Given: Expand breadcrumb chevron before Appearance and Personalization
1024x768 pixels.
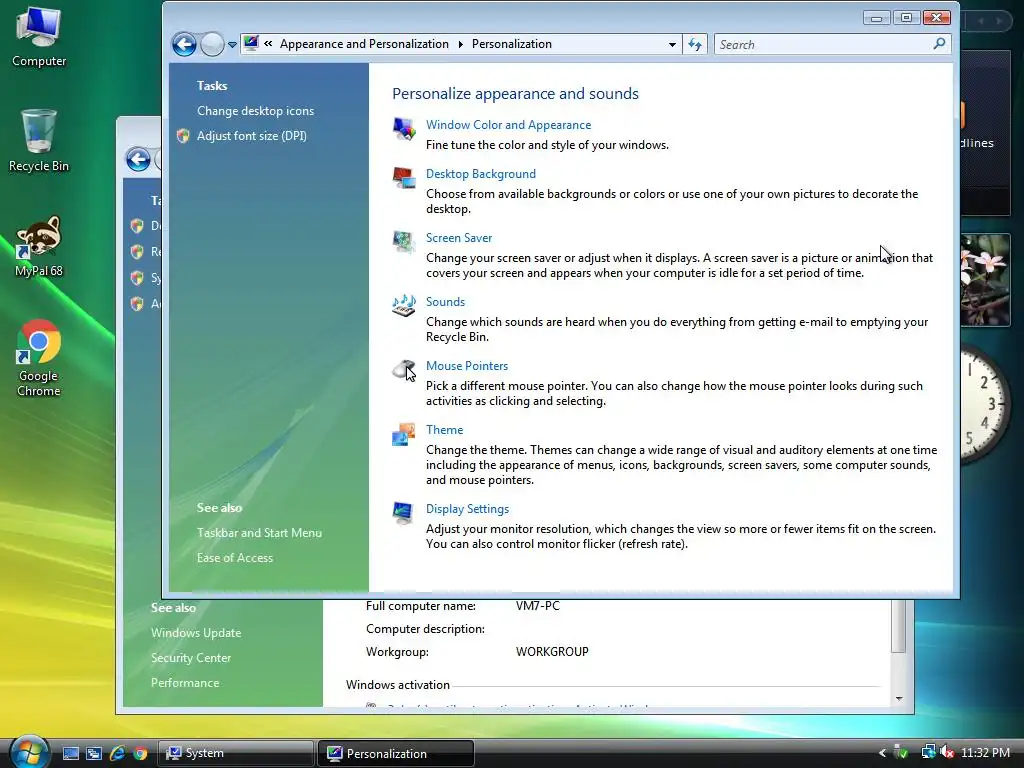Looking at the screenshot, I should click(x=268, y=44).
